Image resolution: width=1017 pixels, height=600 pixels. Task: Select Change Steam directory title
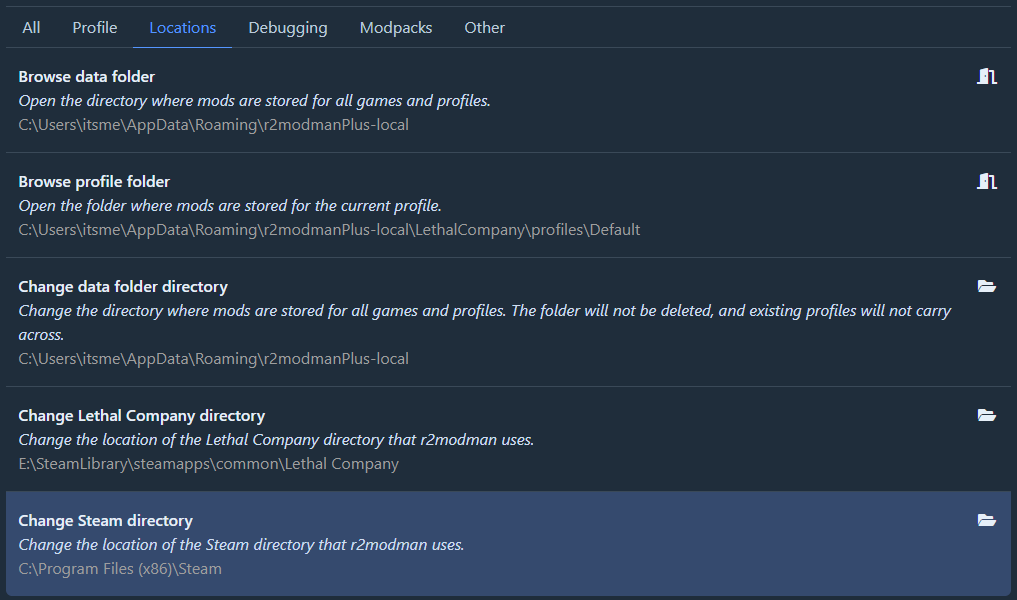click(105, 521)
